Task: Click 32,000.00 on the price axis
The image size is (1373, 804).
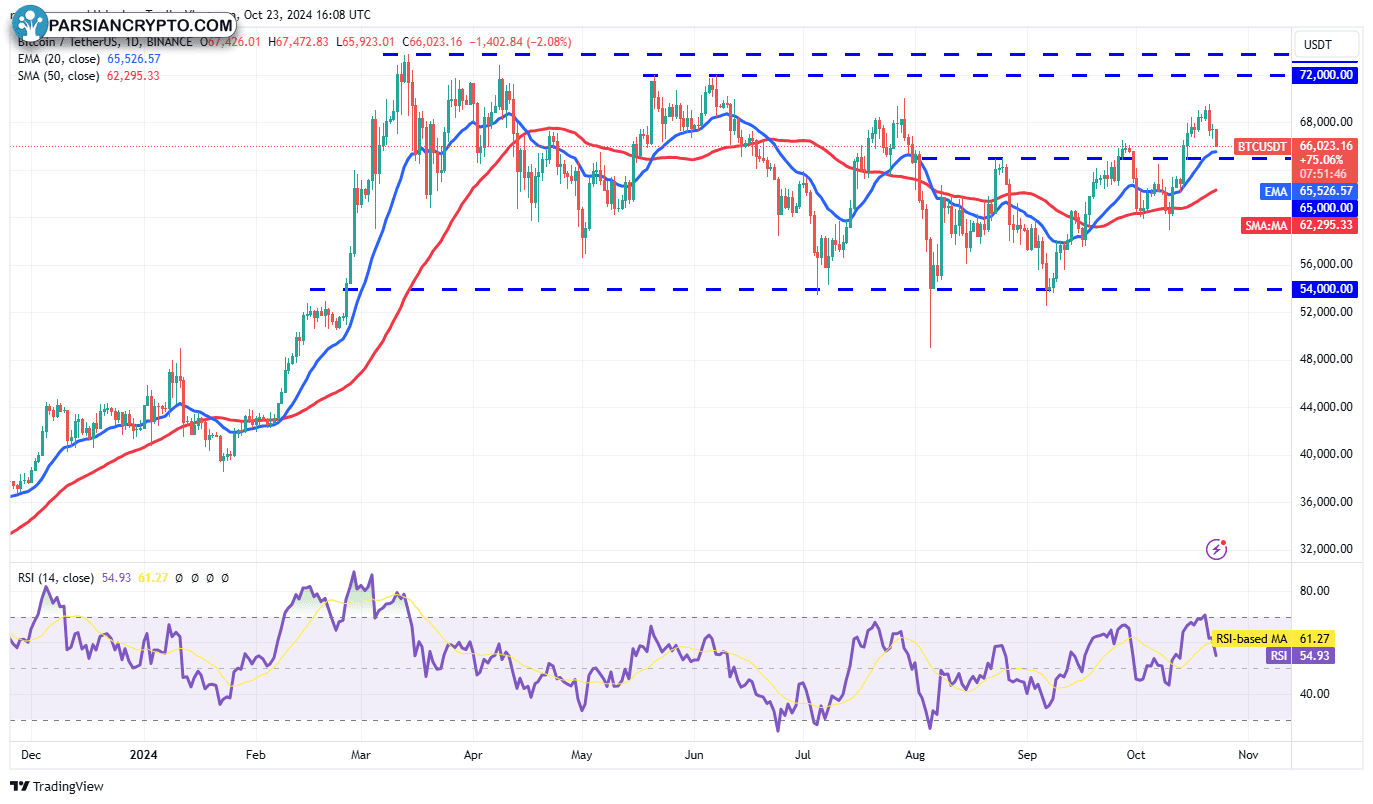Action: 1326,549
